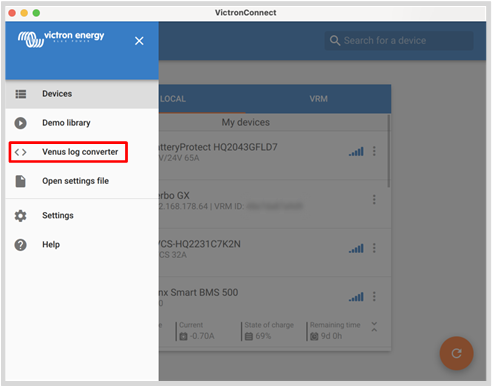Click the Help question mark icon
The width and height of the screenshot is (492, 387).
[x=21, y=245]
